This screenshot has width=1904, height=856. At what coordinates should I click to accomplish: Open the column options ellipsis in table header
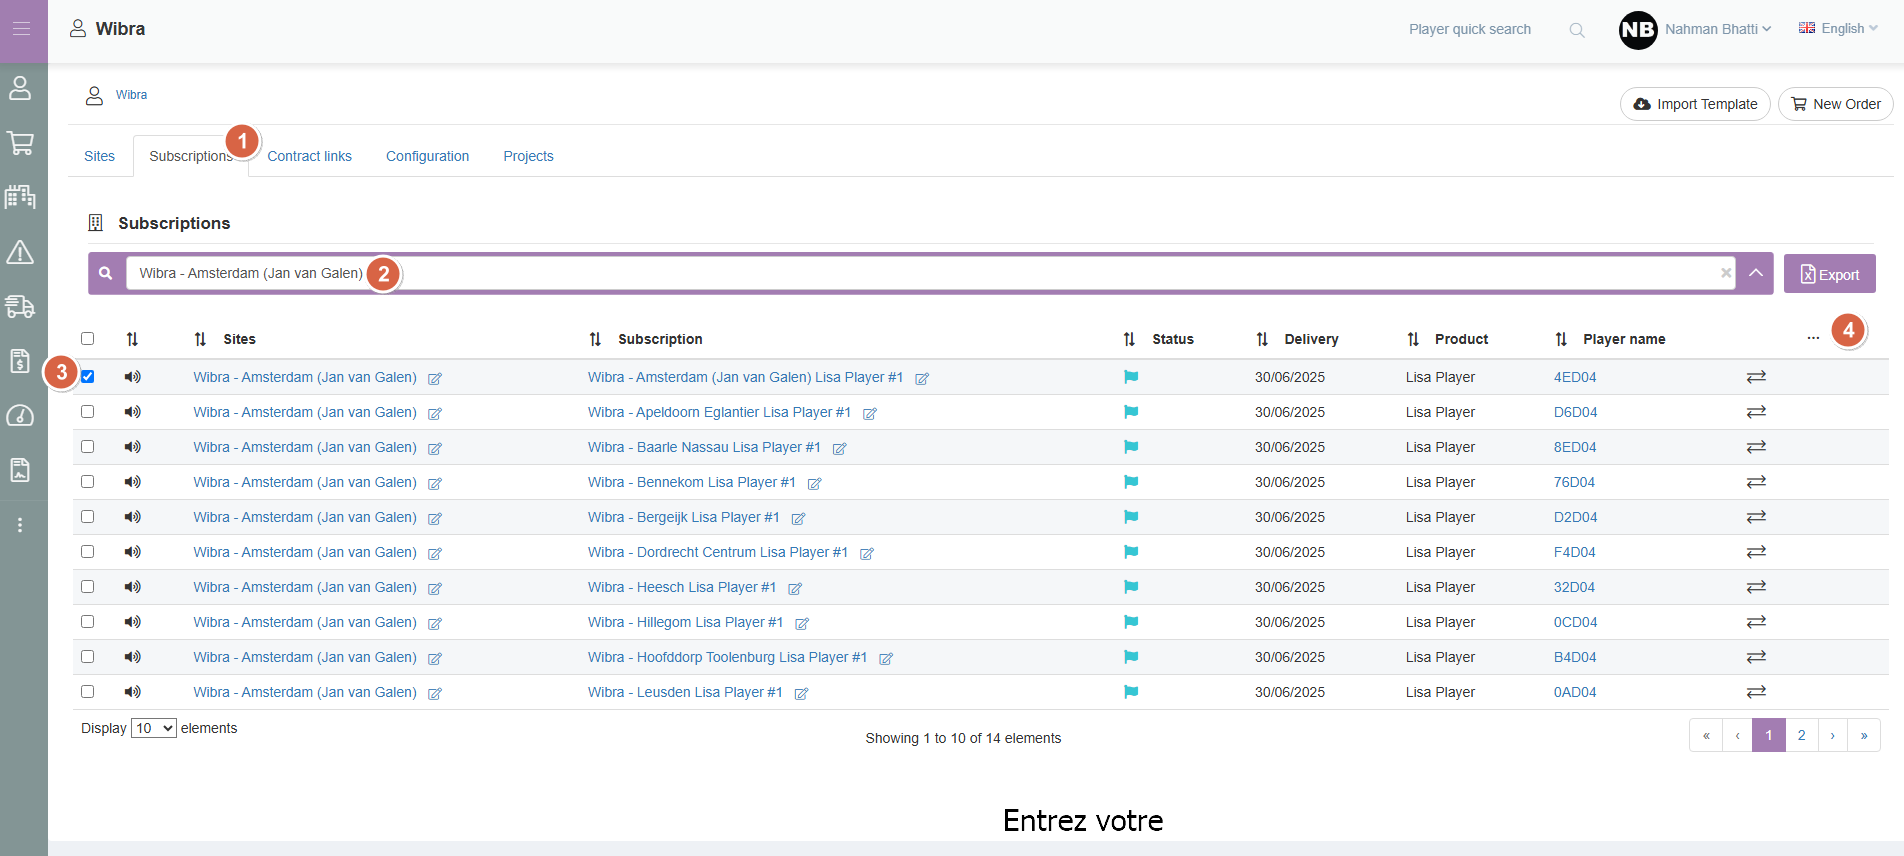tap(1813, 338)
